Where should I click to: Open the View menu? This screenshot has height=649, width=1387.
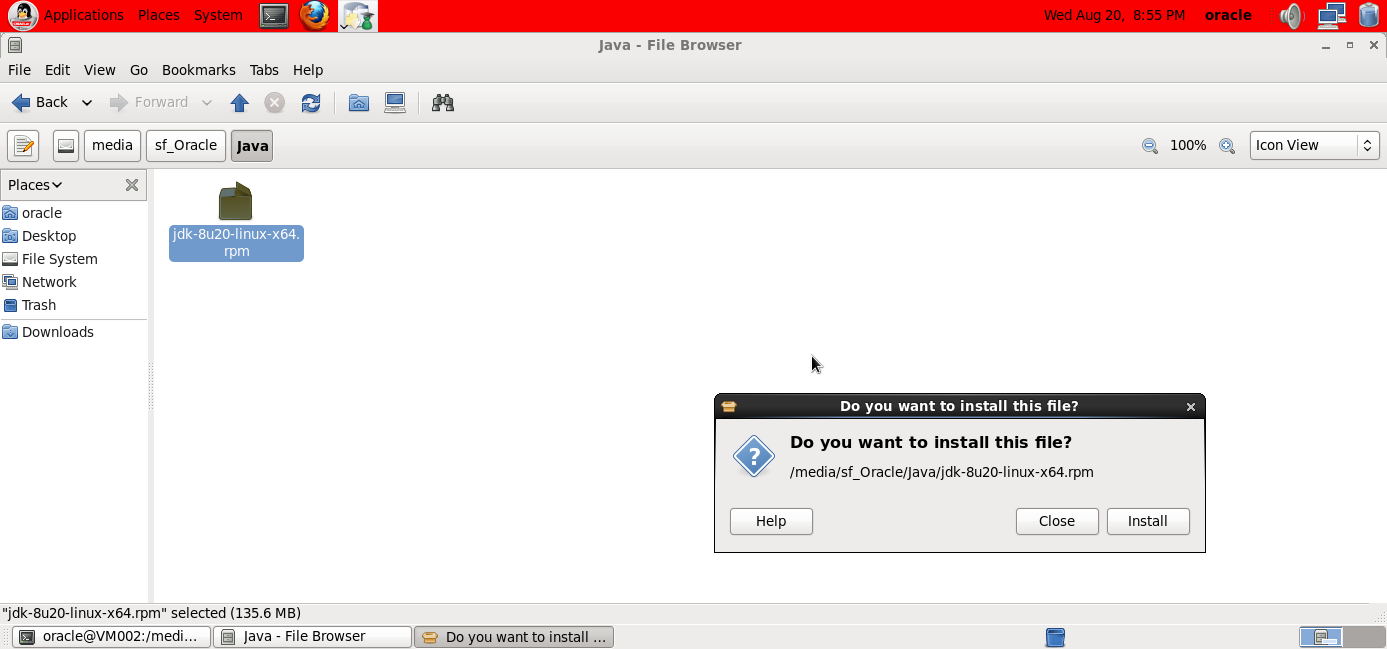click(99, 70)
